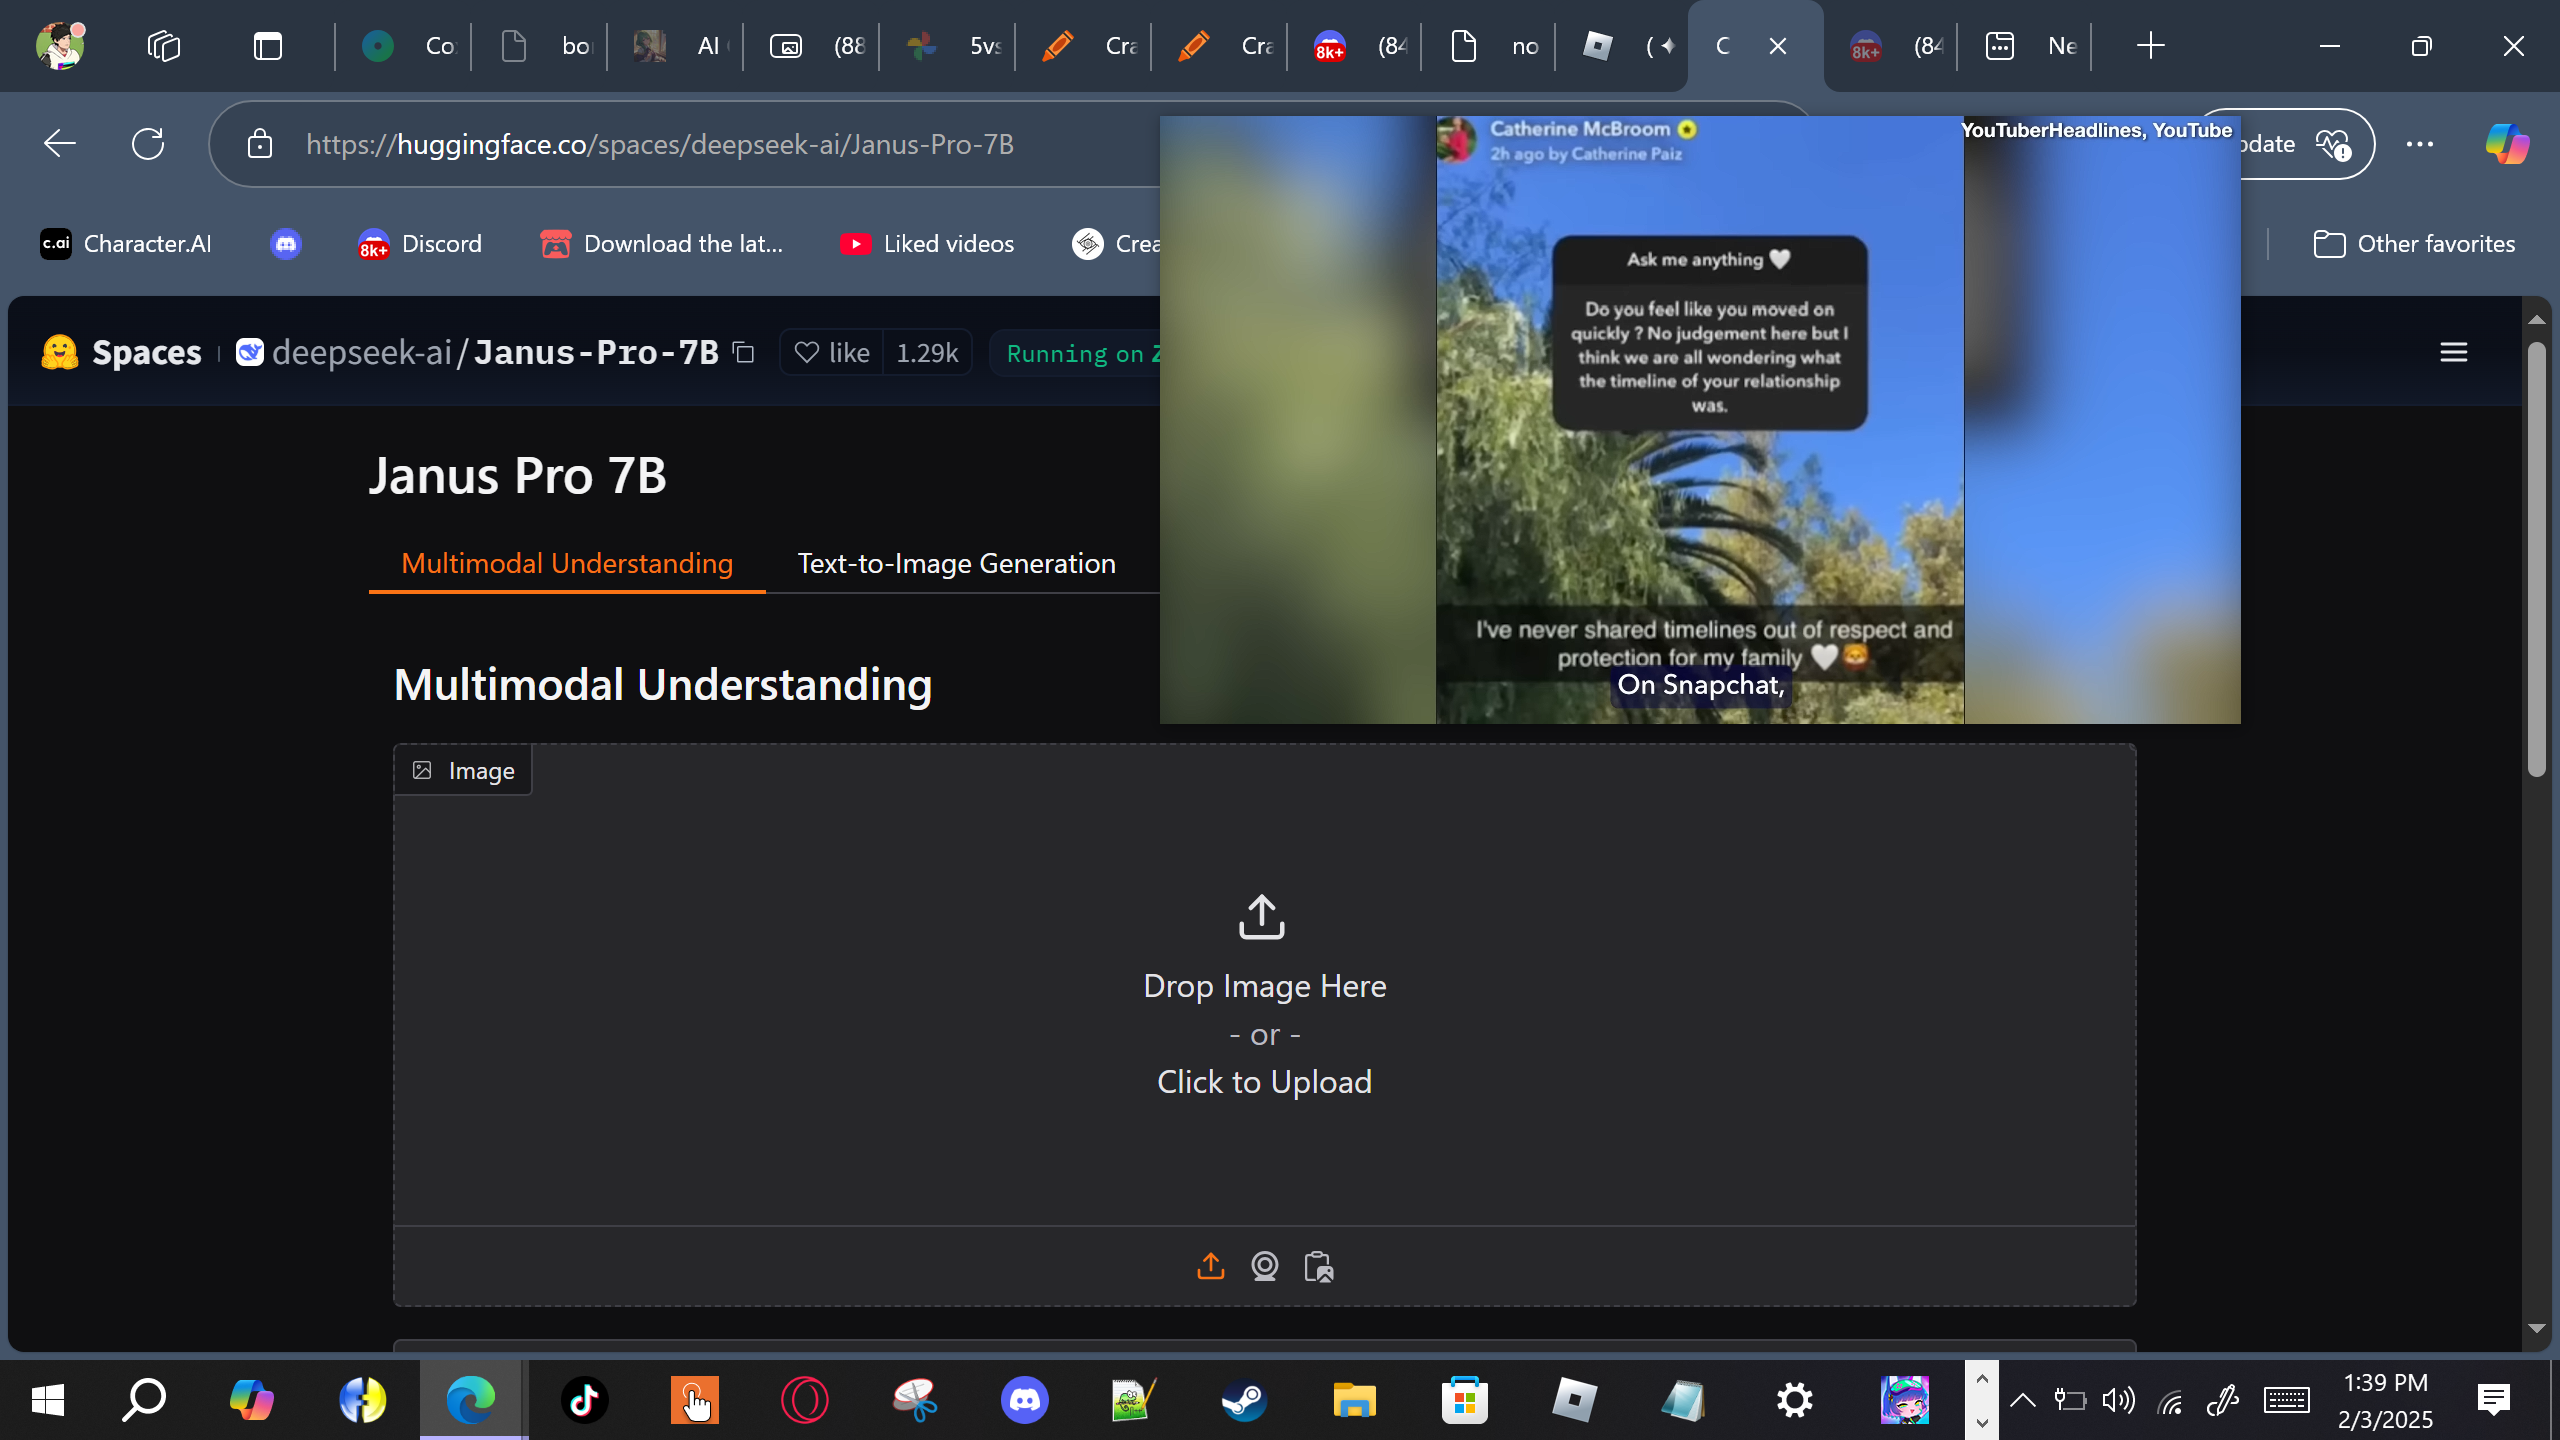Open Character.AI favorite bookmark
This screenshot has height=1440, width=2560.
(x=126, y=244)
